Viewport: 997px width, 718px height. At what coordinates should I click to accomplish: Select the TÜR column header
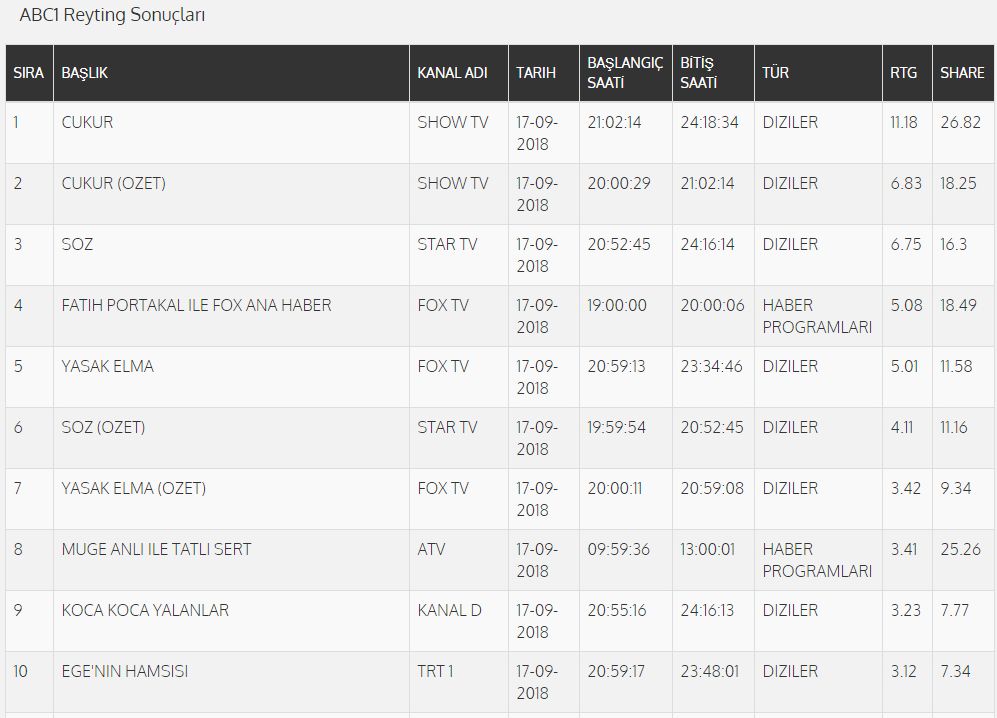pos(818,73)
